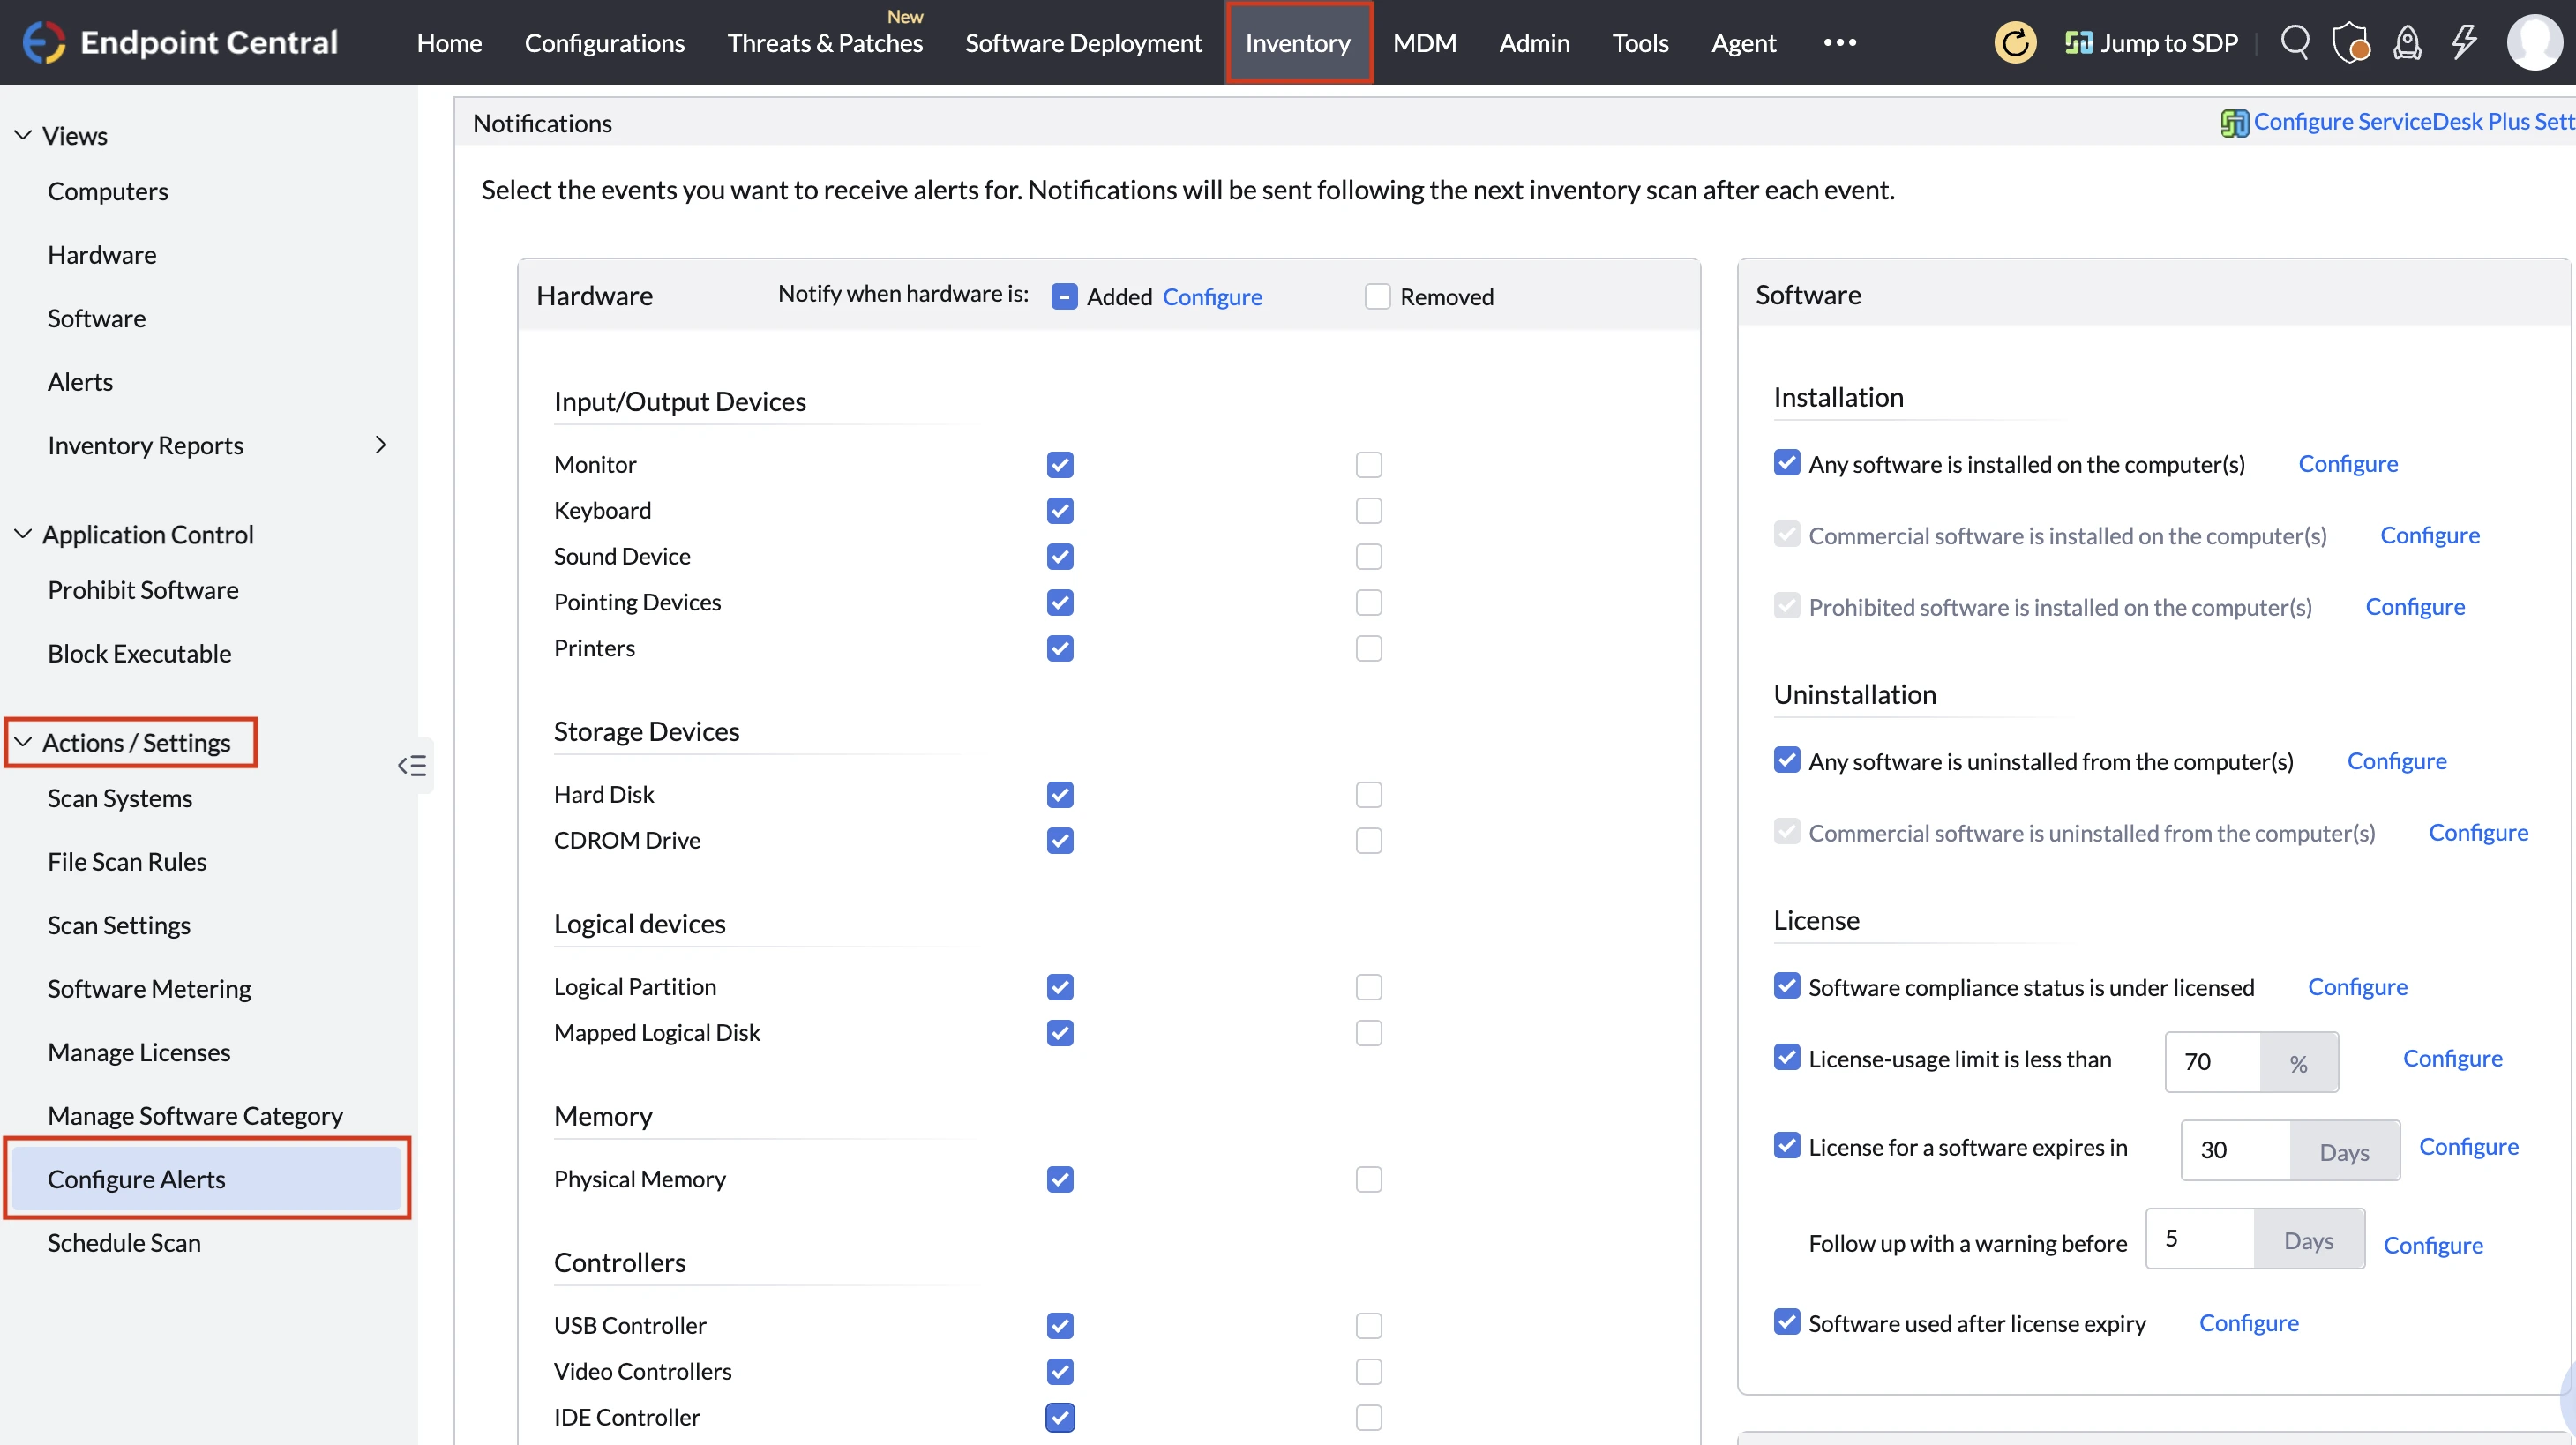Open the Tools tab
The width and height of the screenshot is (2576, 1445).
(1640, 43)
